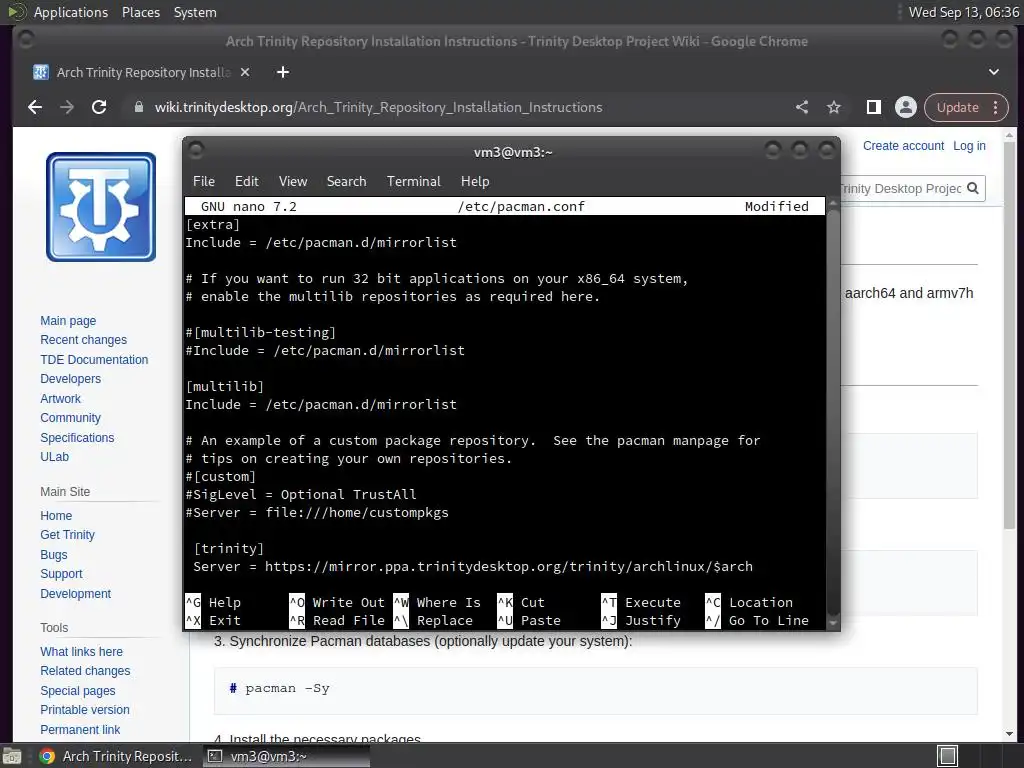This screenshot has width=1024, height=768.
Task: Open the Applications panel menu
Action: point(71,12)
